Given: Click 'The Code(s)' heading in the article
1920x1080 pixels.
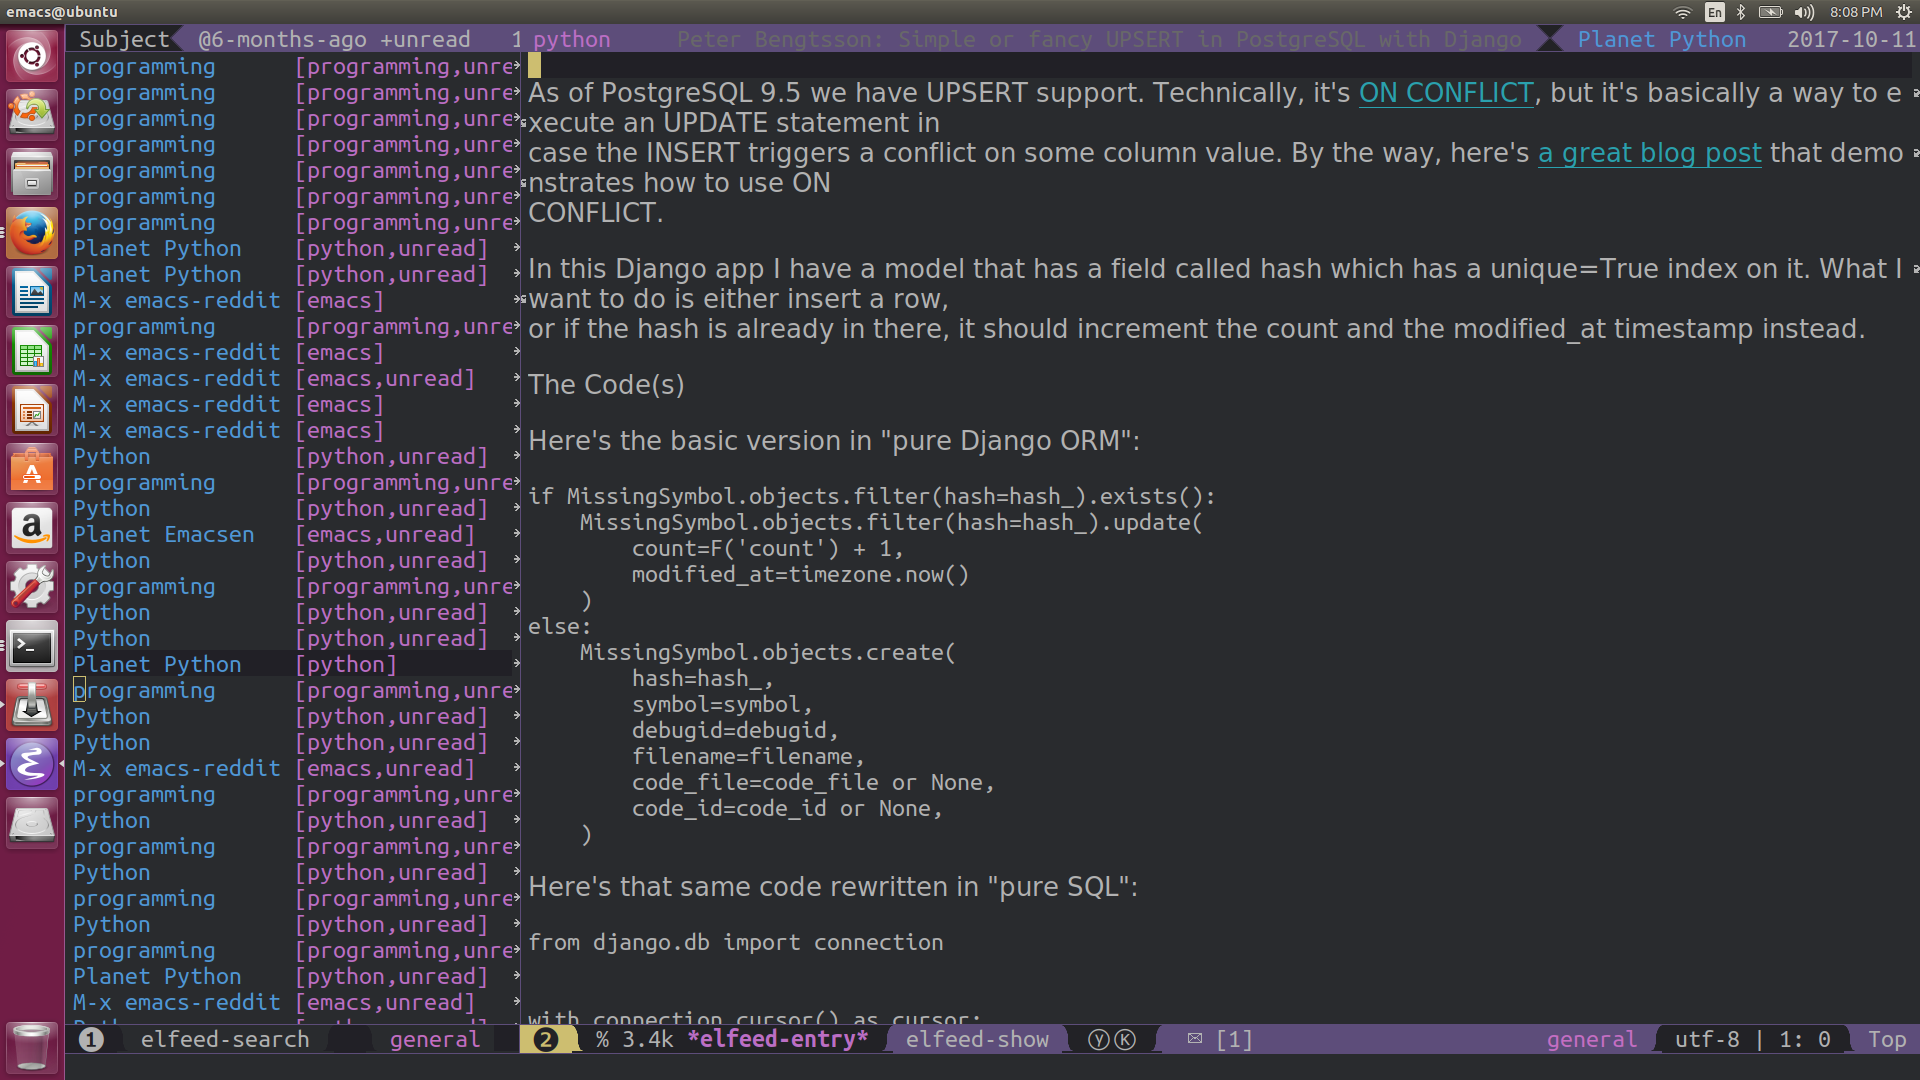Looking at the screenshot, I should 606,385.
